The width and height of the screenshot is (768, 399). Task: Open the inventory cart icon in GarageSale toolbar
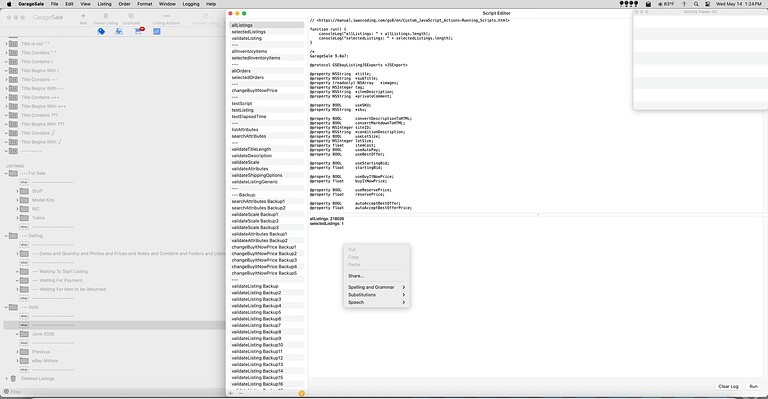pos(119,31)
